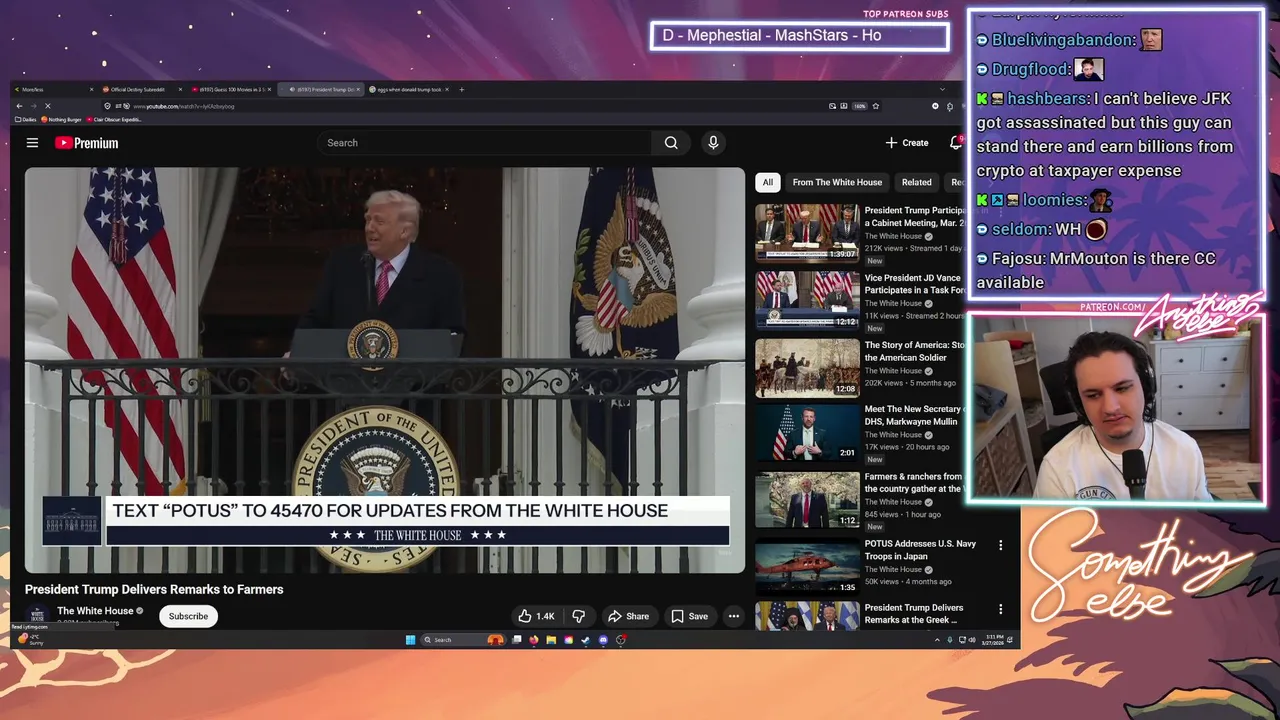Screen dimensions: 1280x720
Task: Save the video to a playlist
Action: point(690,616)
